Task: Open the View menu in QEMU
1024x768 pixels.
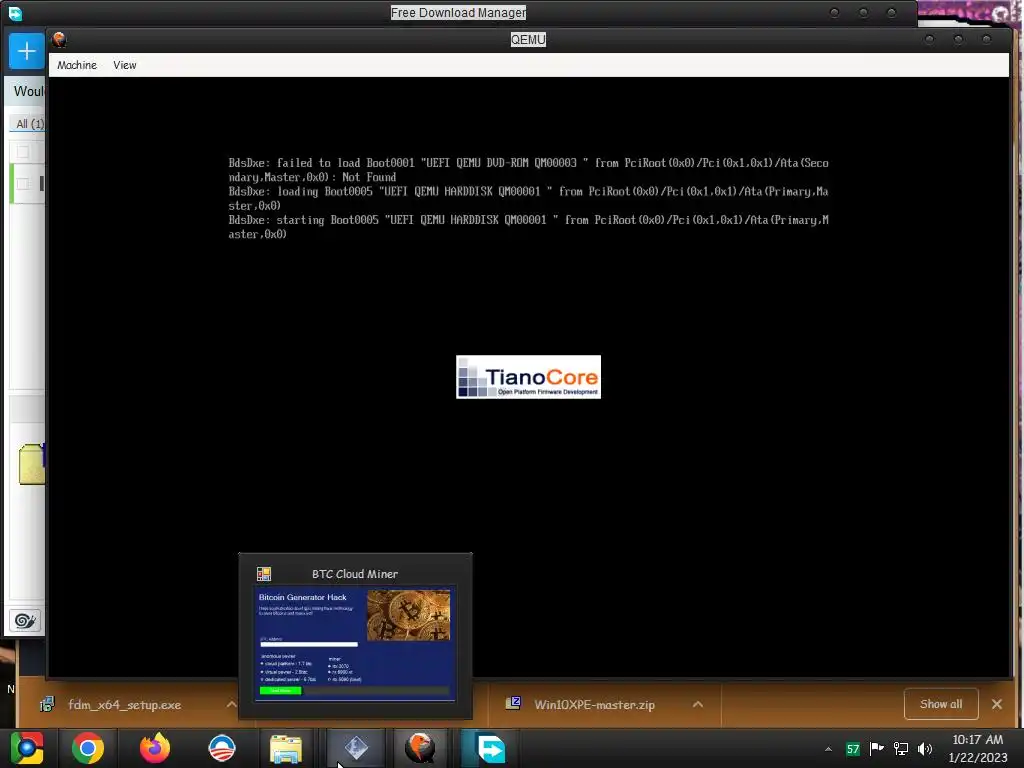Action: pyautogui.click(x=125, y=65)
